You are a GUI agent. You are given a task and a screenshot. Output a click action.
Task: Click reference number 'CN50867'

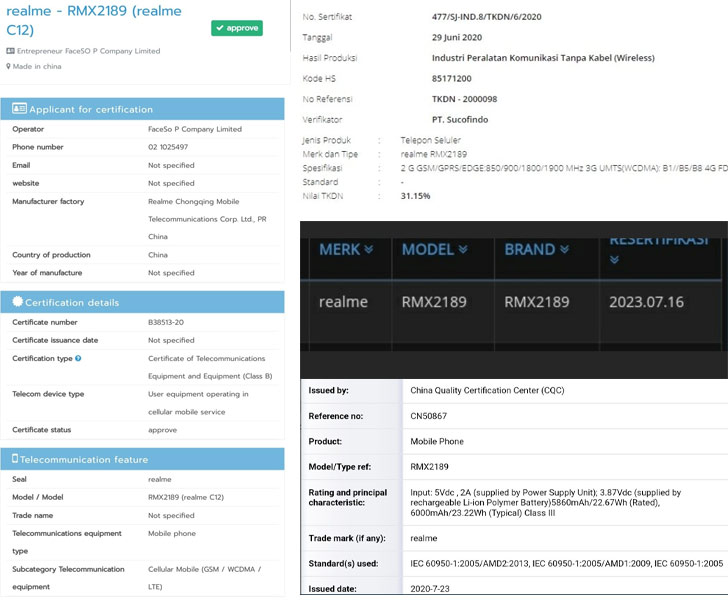(429, 416)
